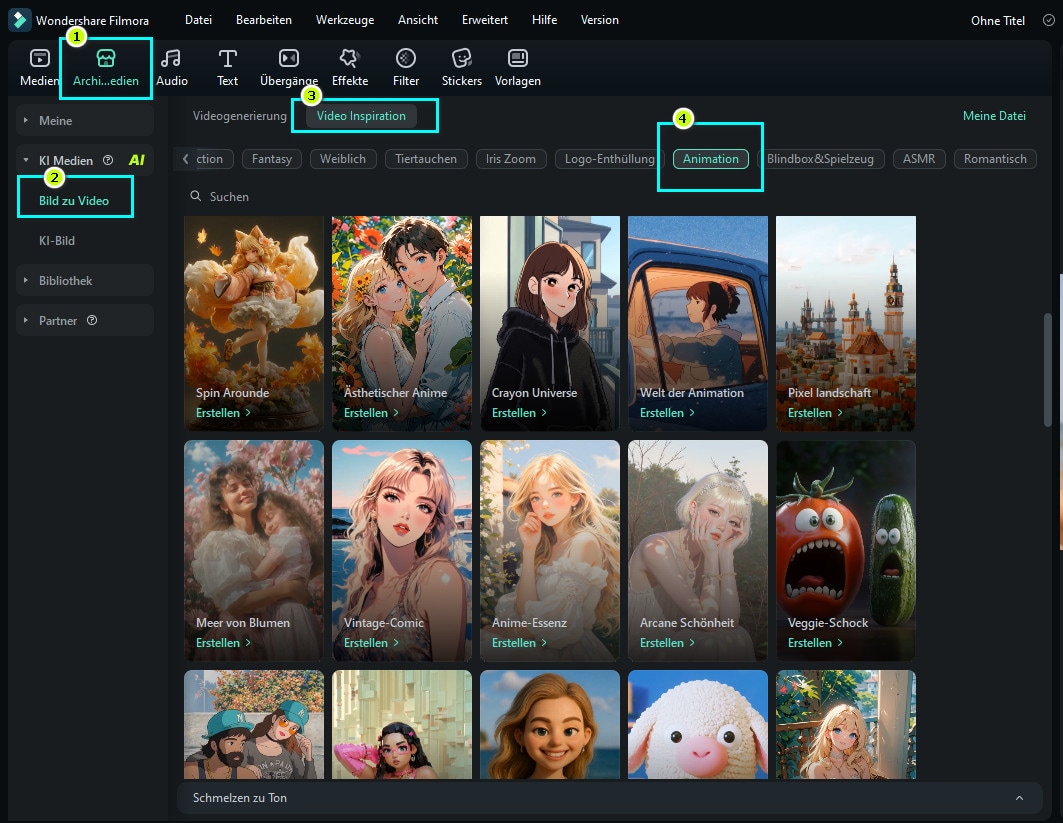
Task: Open the Meine Datei link
Action: tap(994, 116)
